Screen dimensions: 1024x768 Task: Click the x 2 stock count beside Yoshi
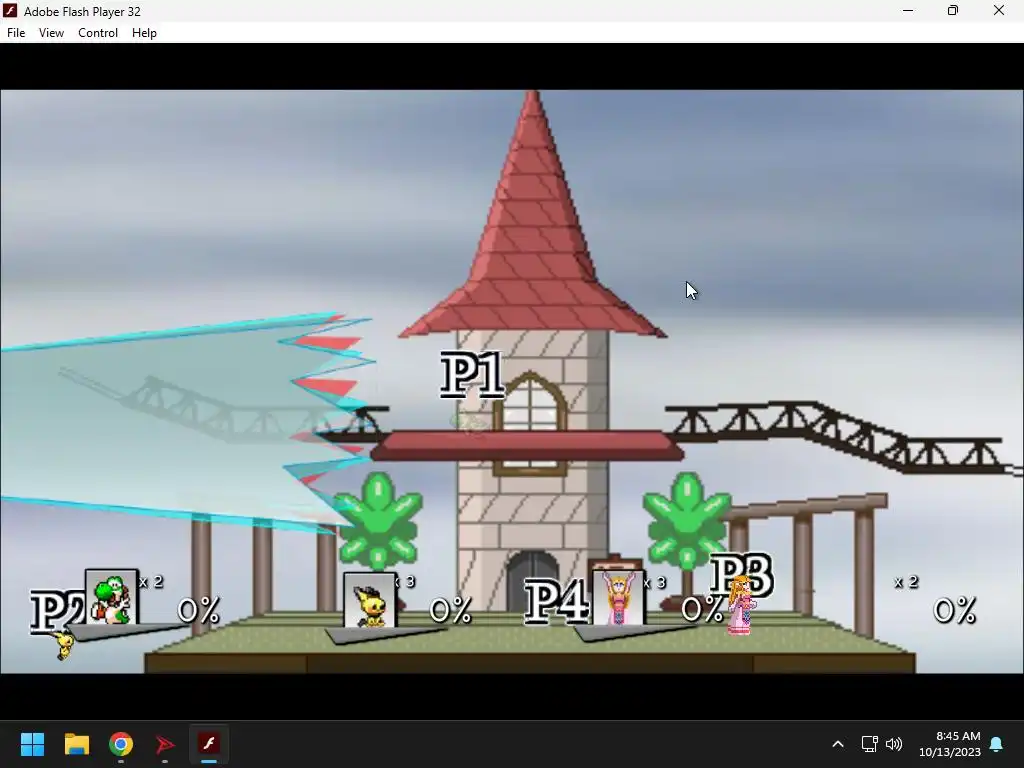[x=152, y=581]
